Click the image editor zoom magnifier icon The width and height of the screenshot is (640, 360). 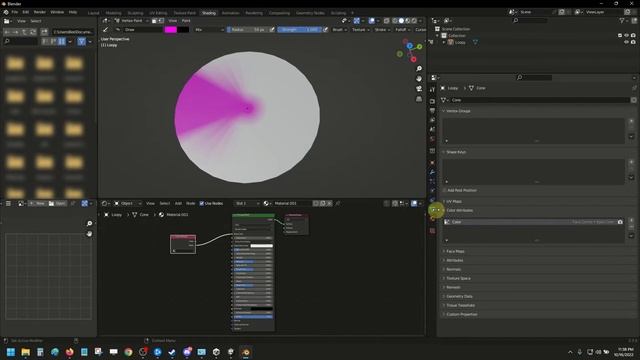(x=89, y=223)
